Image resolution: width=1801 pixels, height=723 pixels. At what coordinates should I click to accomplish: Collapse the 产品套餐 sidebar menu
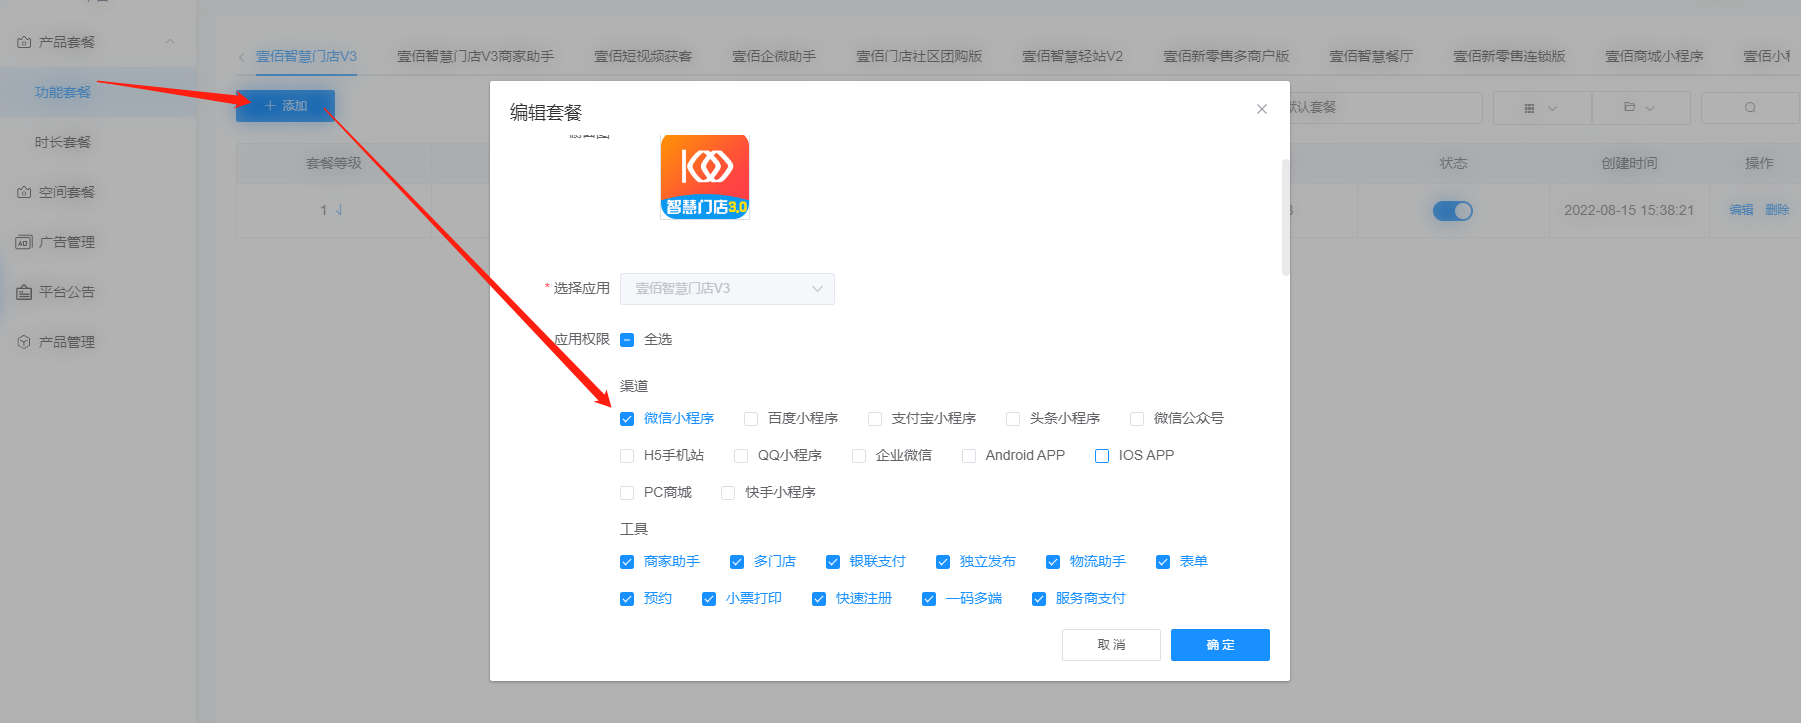(x=169, y=42)
